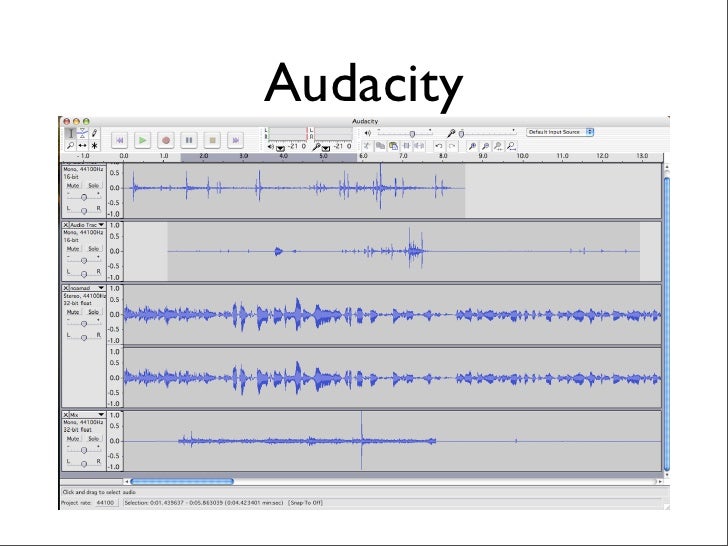Click the output level meter
Screen dimensions: 728x546
click(288, 134)
